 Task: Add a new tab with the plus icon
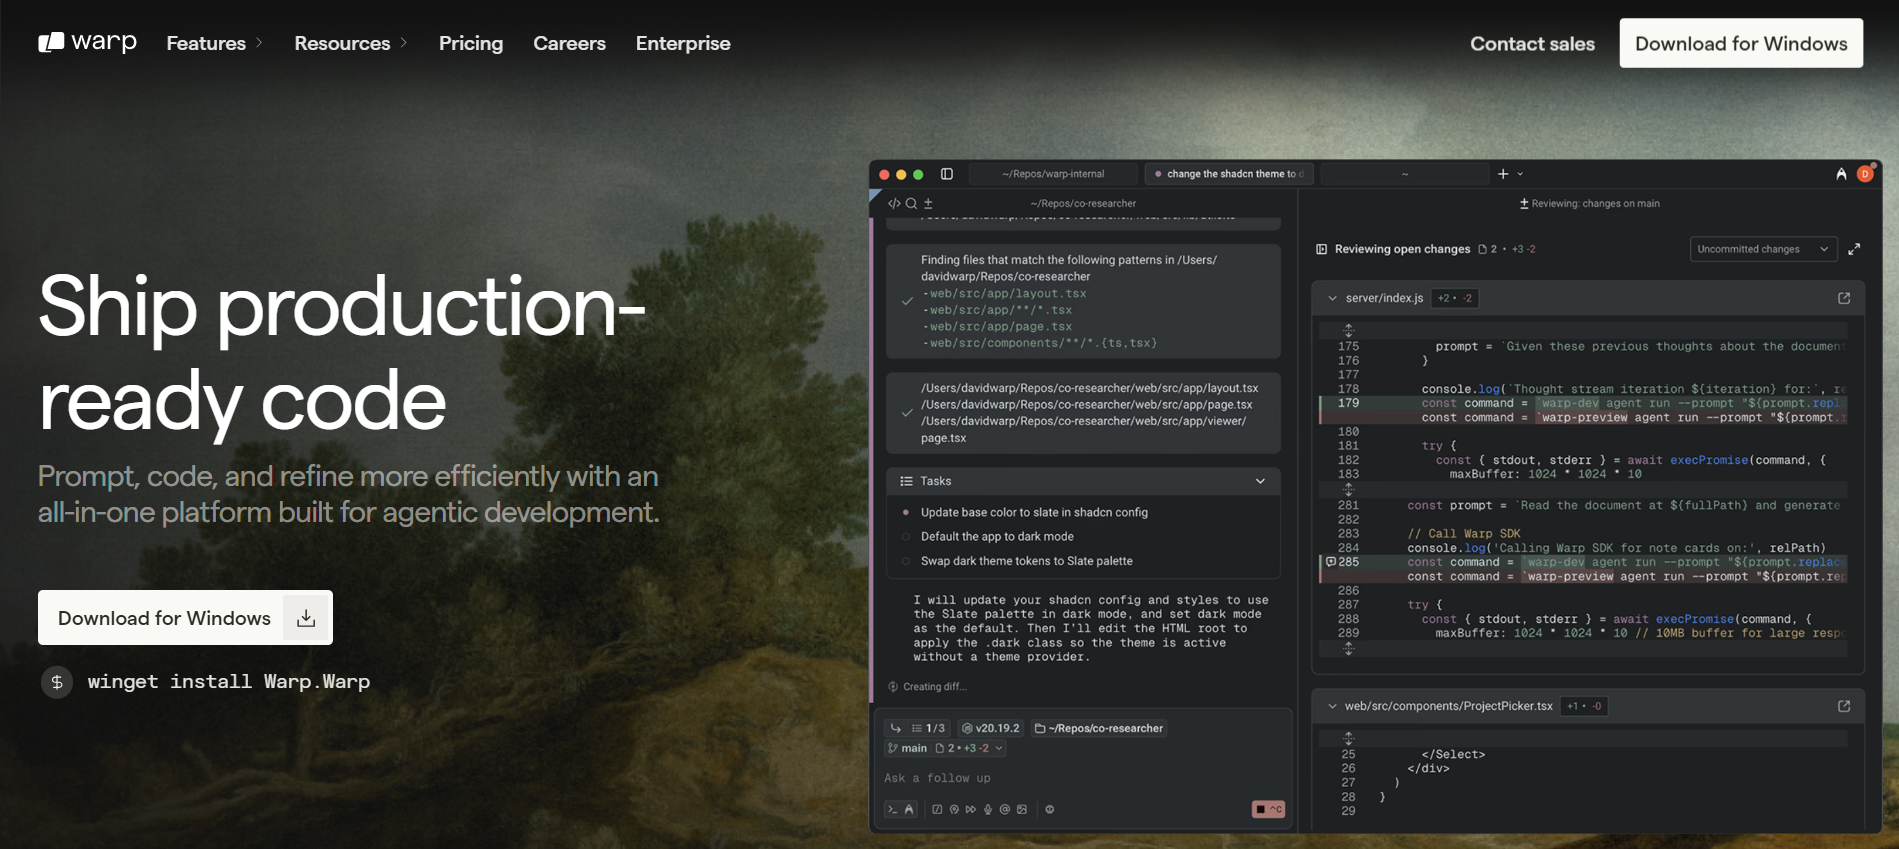(1503, 174)
